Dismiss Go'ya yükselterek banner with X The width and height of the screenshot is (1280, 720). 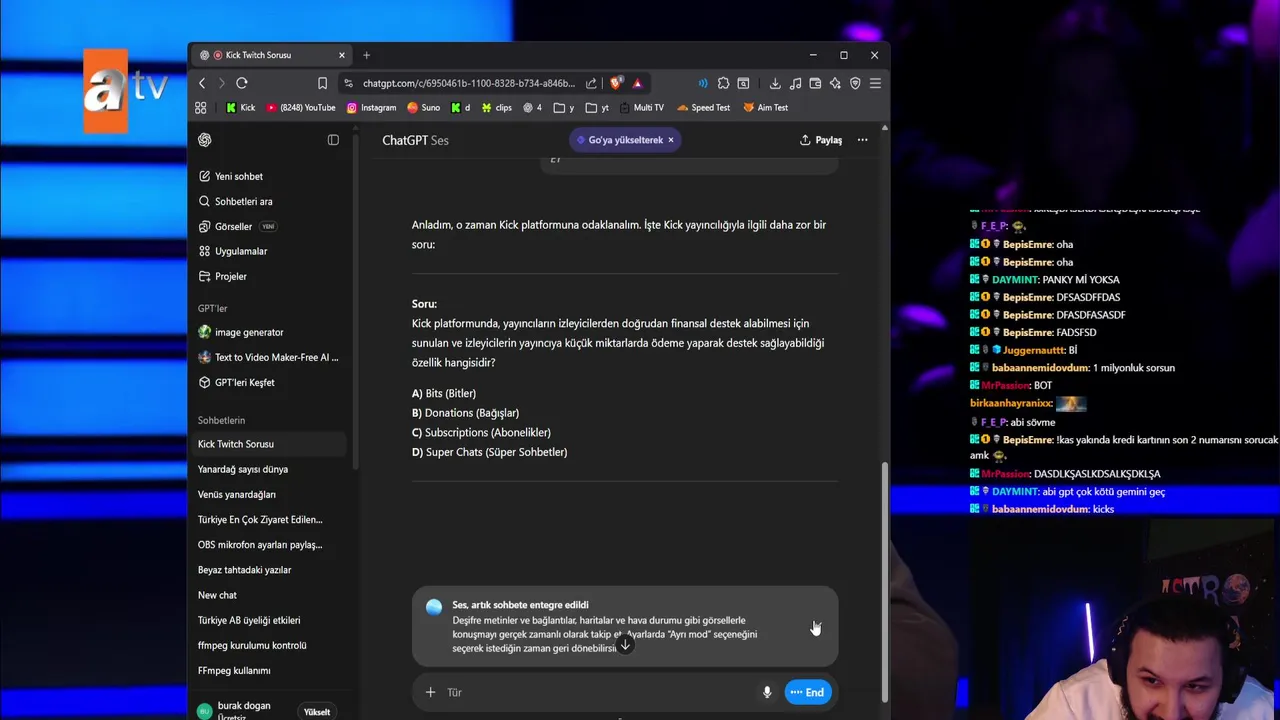click(x=671, y=140)
